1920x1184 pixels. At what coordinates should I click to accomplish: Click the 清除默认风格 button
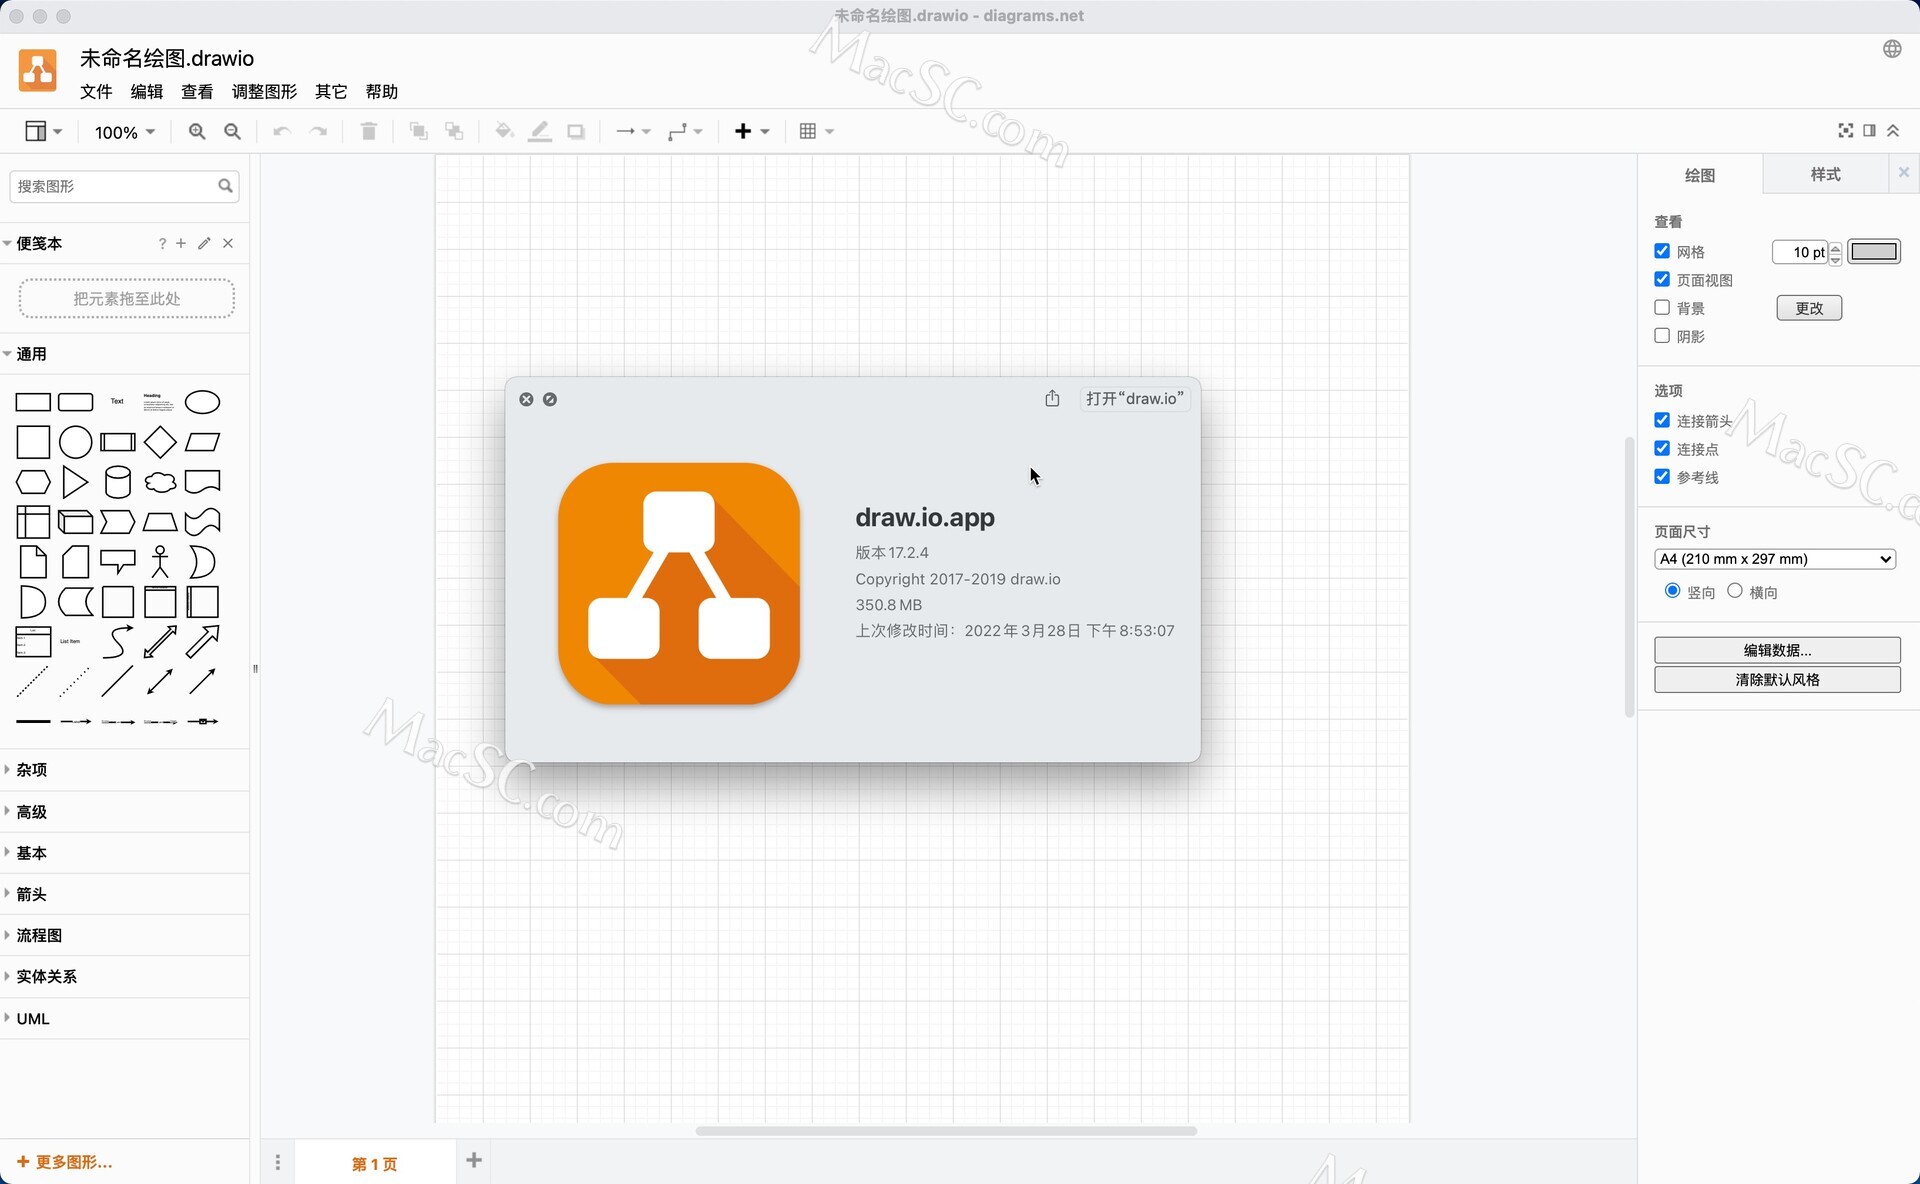1777,680
